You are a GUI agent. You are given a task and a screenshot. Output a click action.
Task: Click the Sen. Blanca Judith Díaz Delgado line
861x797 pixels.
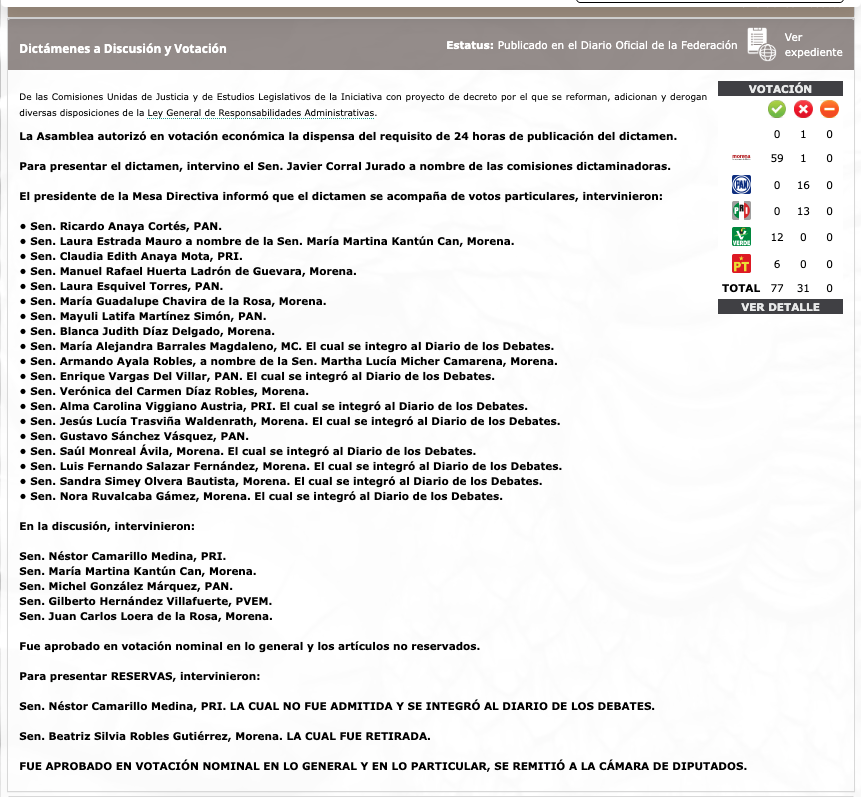[147, 331]
